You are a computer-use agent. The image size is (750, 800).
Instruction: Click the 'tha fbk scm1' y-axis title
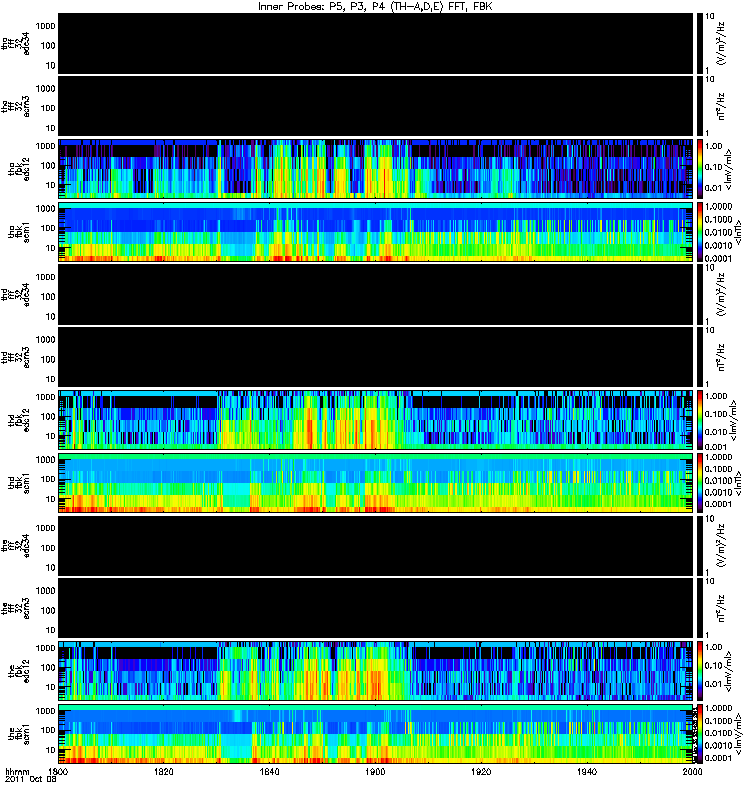[18, 232]
